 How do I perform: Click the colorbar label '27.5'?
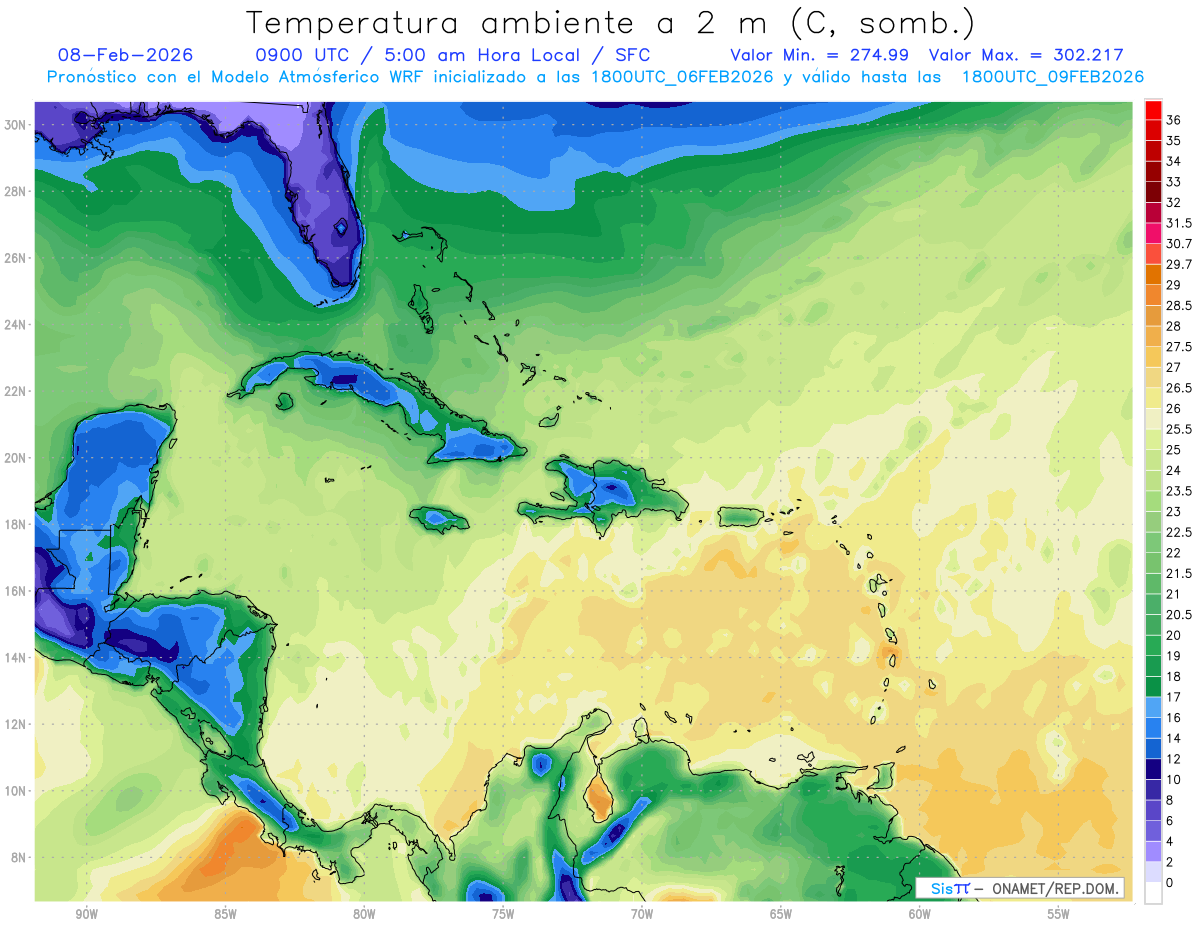(1179, 347)
